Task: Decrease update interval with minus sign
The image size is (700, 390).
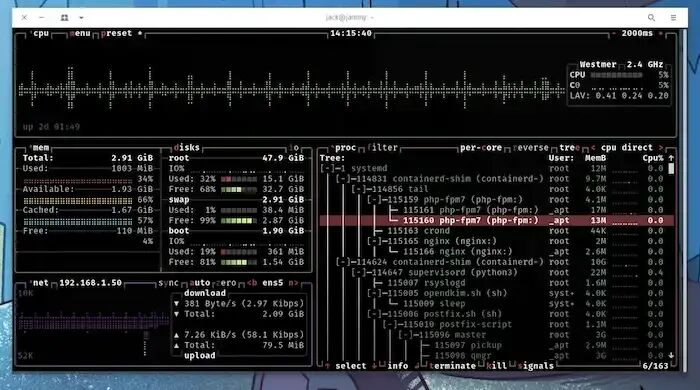Action: pos(614,33)
